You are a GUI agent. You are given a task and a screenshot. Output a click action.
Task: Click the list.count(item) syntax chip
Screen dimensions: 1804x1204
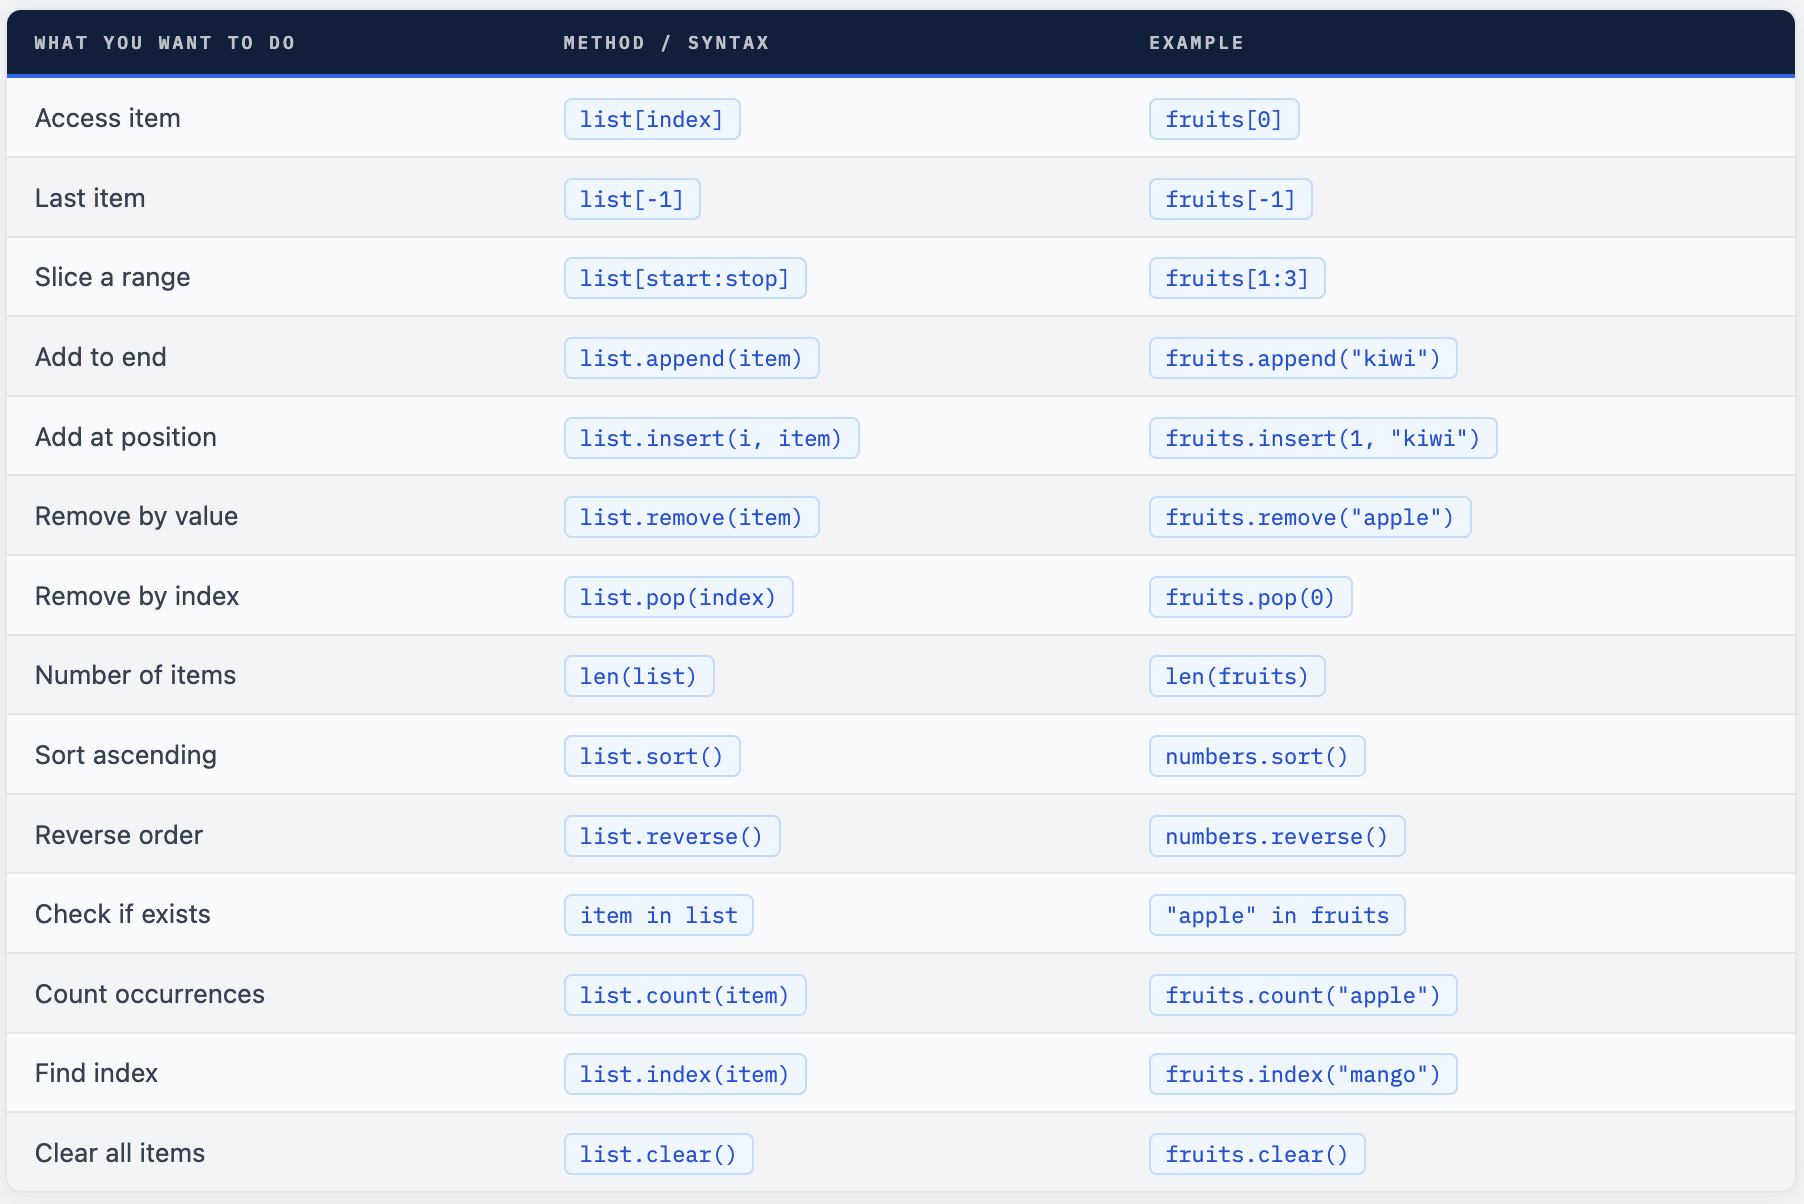pos(684,995)
